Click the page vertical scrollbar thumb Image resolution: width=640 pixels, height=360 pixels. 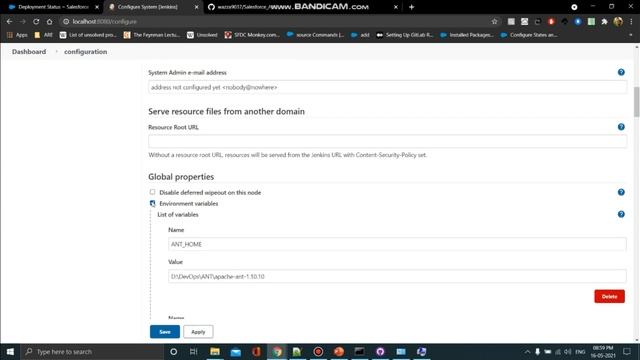point(636,102)
